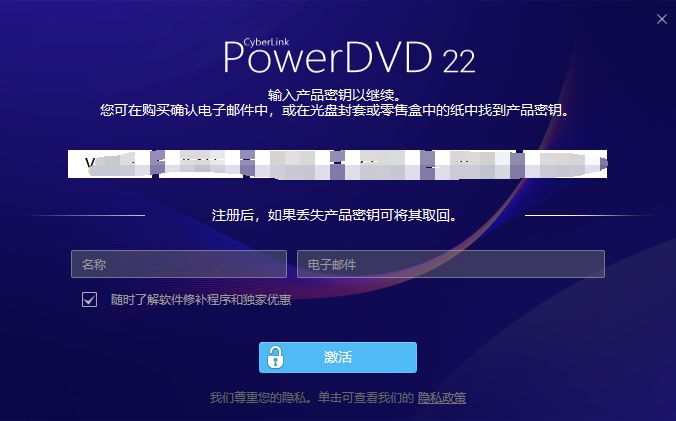Close the PowerDVD activation dialog
676x421 pixels.
point(661,19)
